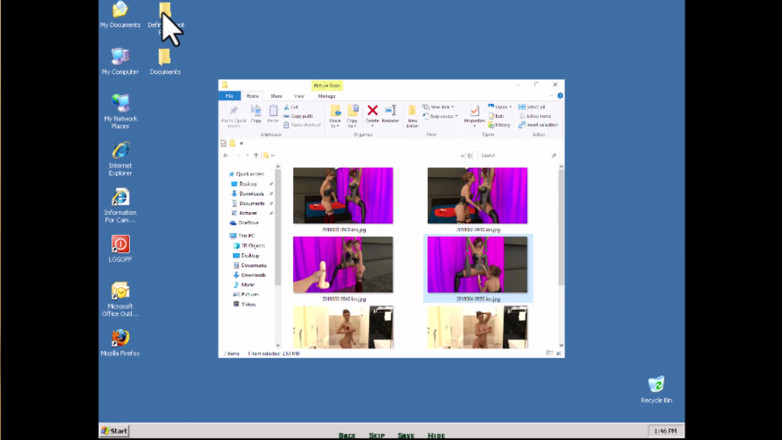The height and width of the screenshot is (440, 782).
Task: Click Edit in the Open group
Action: (496, 116)
